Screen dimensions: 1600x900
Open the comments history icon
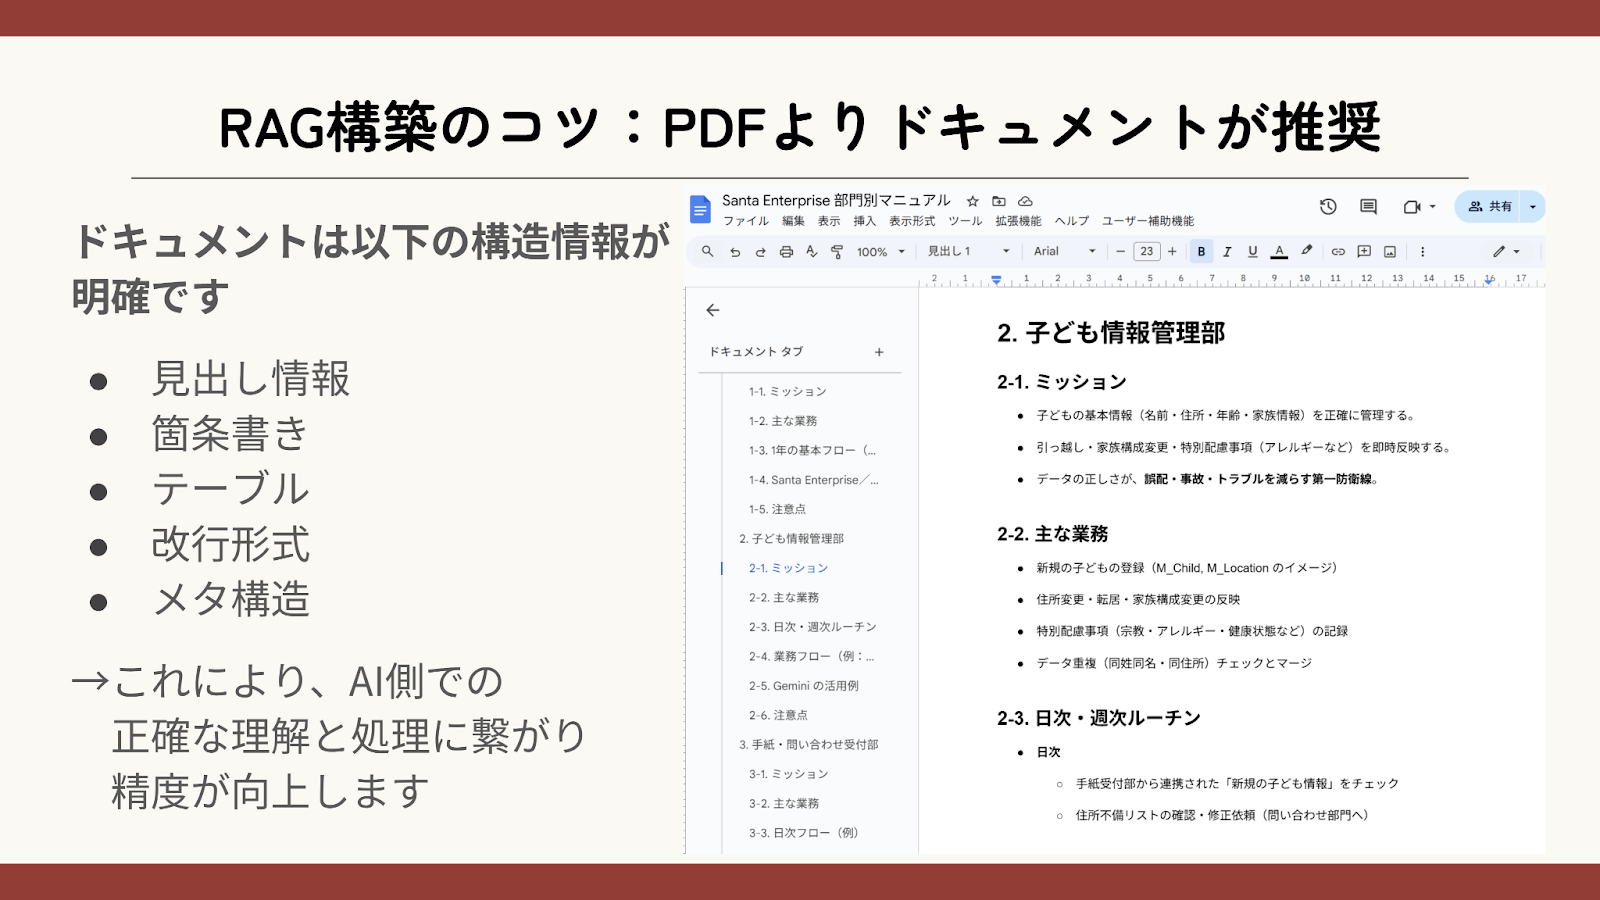1368,207
